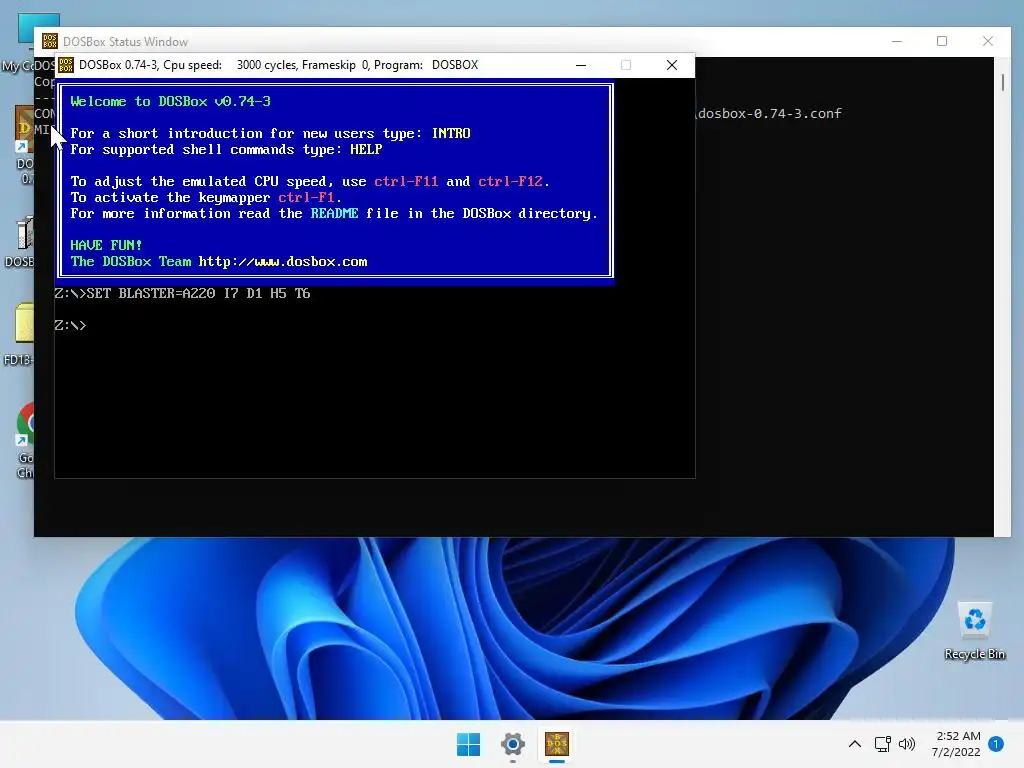Select the FD13 folder desktop icon
This screenshot has height=768, width=1024.
click(x=21, y=334)
